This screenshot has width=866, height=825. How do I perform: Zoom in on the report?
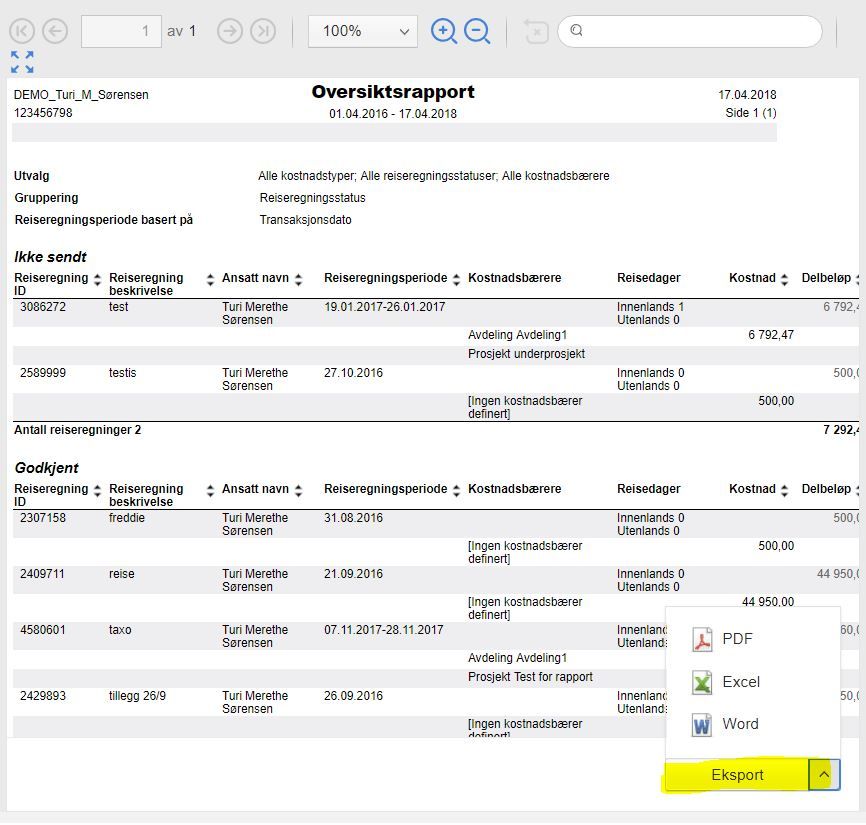[444, 31]
